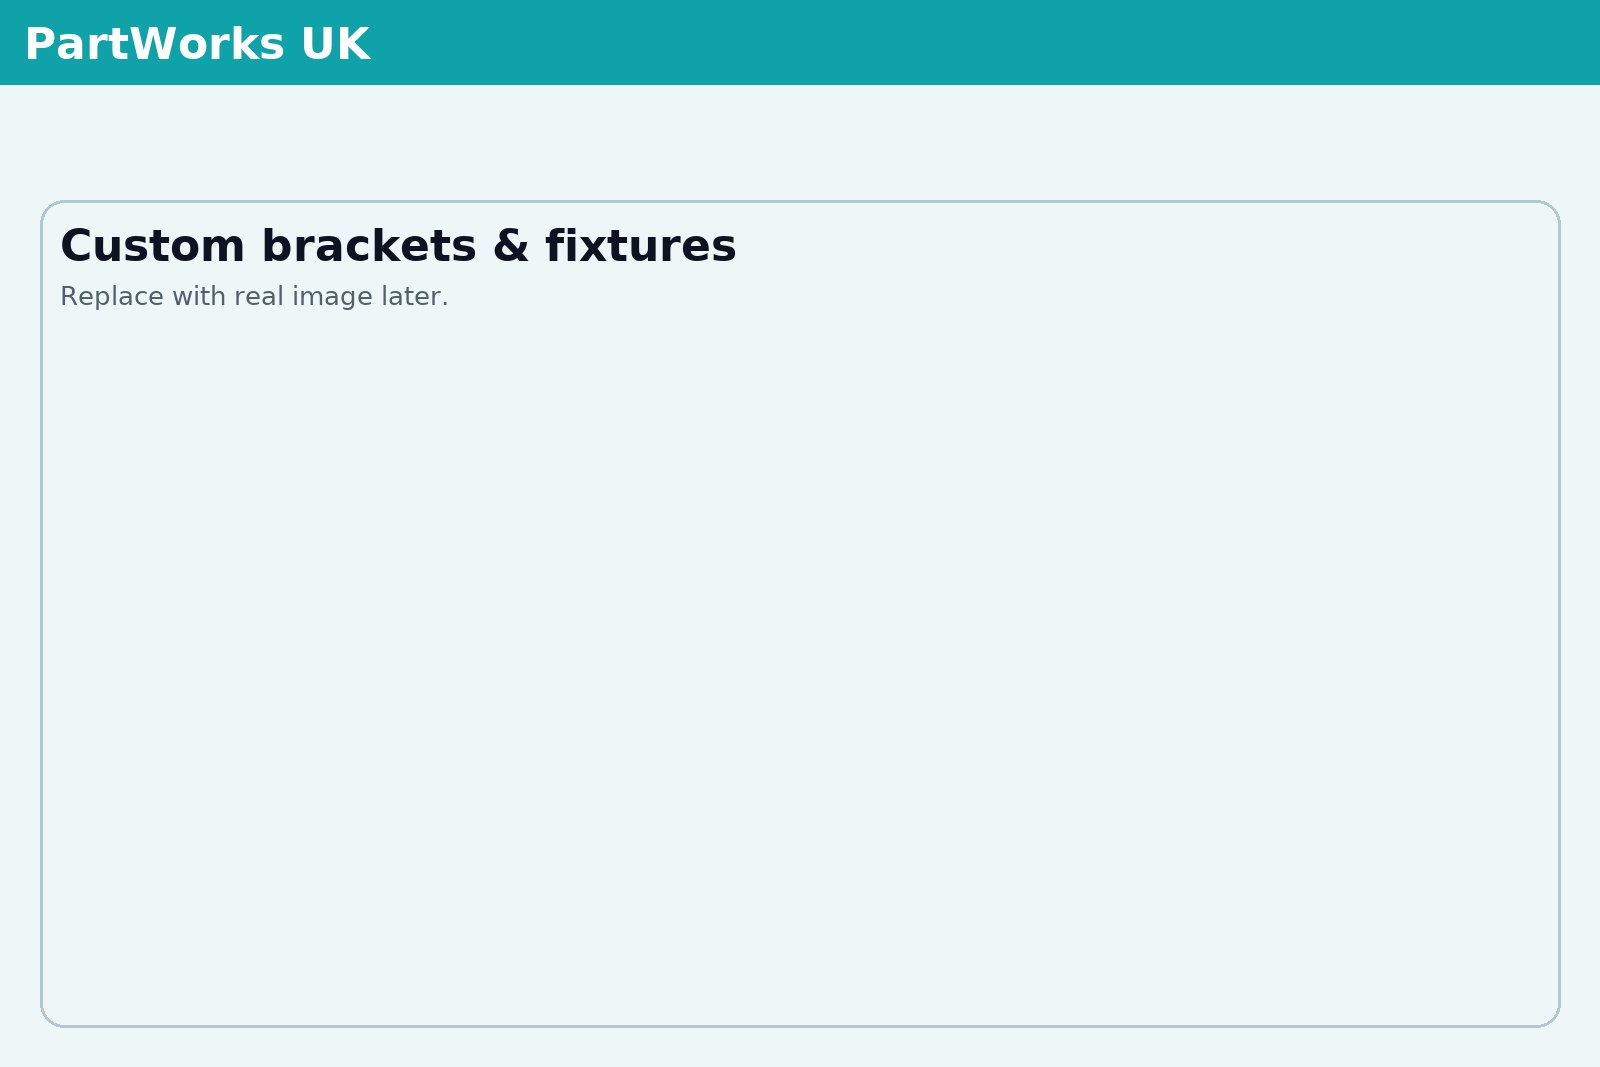
Task: Click the Custom brackets & fixtures heading
Action: pos(398,245)
